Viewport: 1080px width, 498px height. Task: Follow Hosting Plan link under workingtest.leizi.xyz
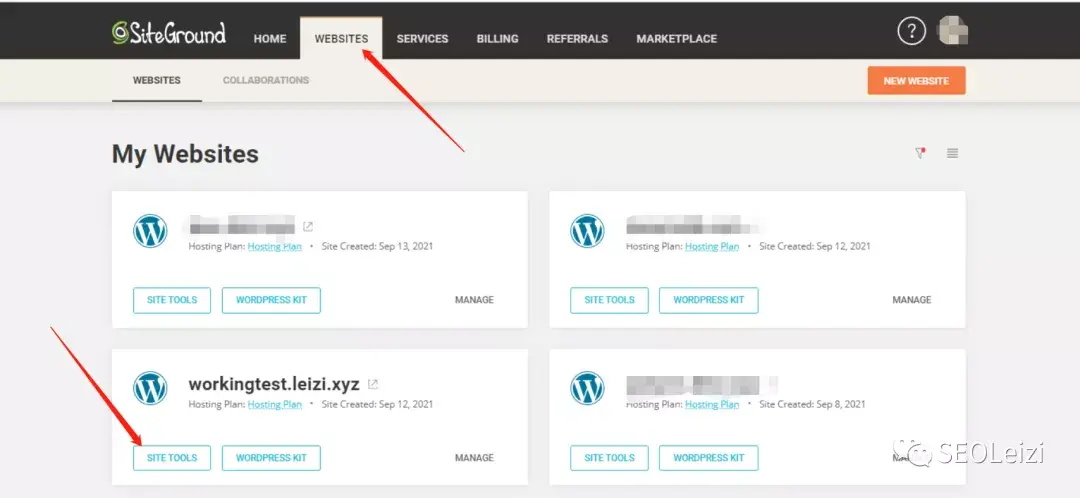[275, 404]
